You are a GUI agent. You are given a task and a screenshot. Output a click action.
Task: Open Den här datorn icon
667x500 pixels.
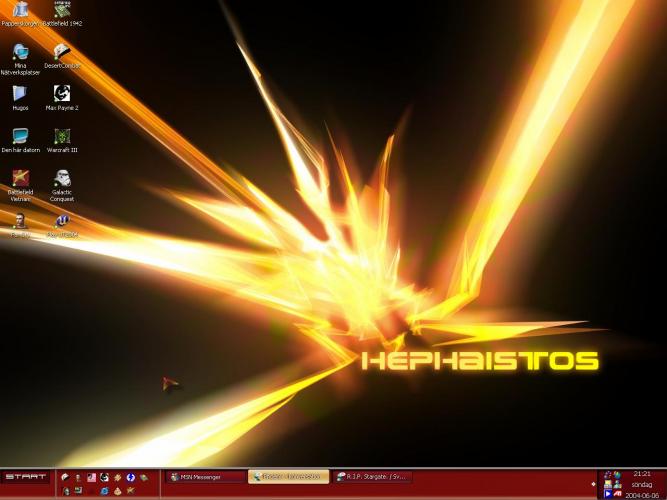[20, 136]
